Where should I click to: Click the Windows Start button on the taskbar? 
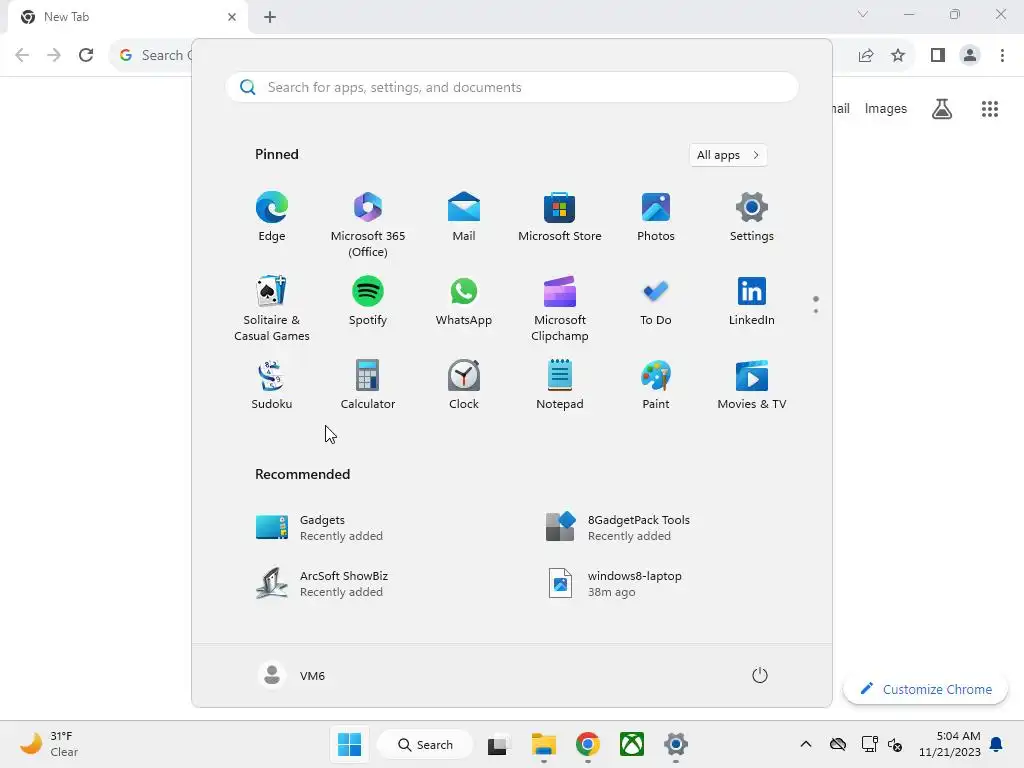tap(349, 744)
